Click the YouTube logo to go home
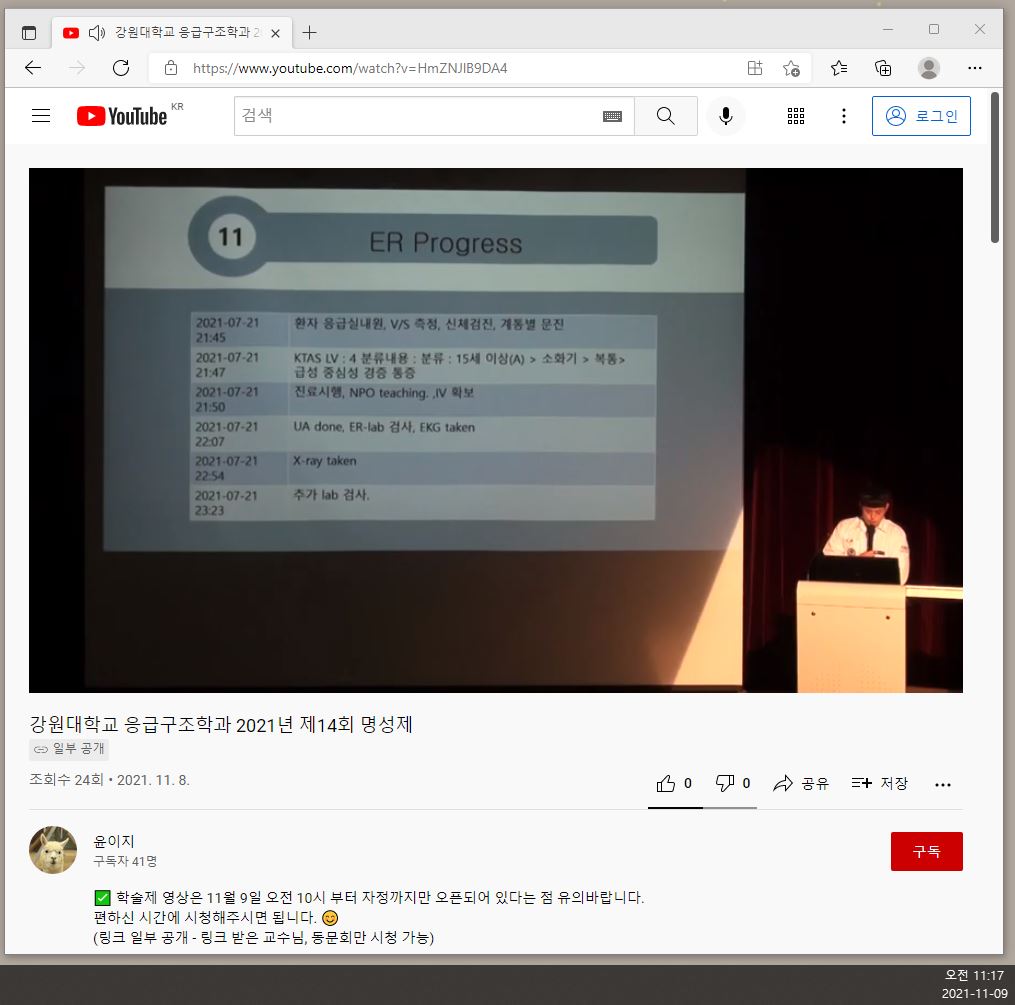This screenshot has width=1015, height=1005. (x=122, y=116)
